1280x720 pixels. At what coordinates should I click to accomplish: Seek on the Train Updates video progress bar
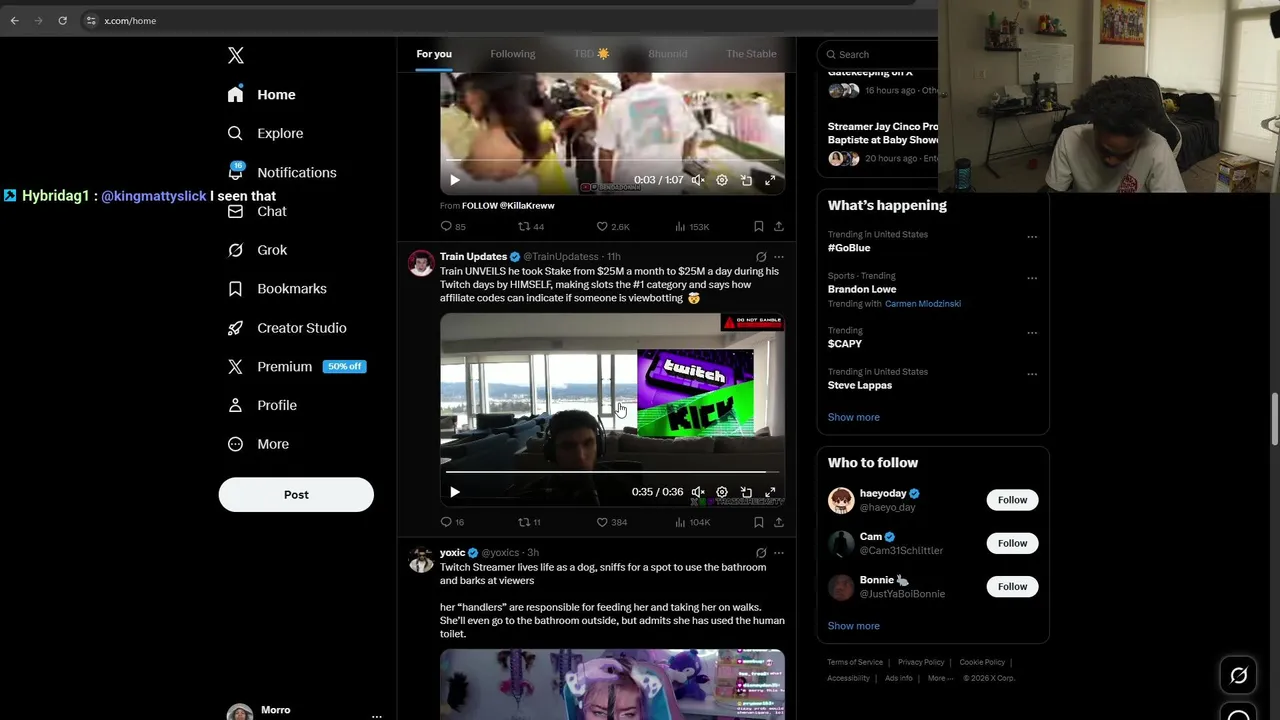pyautogui.click(x=612, y=472)
